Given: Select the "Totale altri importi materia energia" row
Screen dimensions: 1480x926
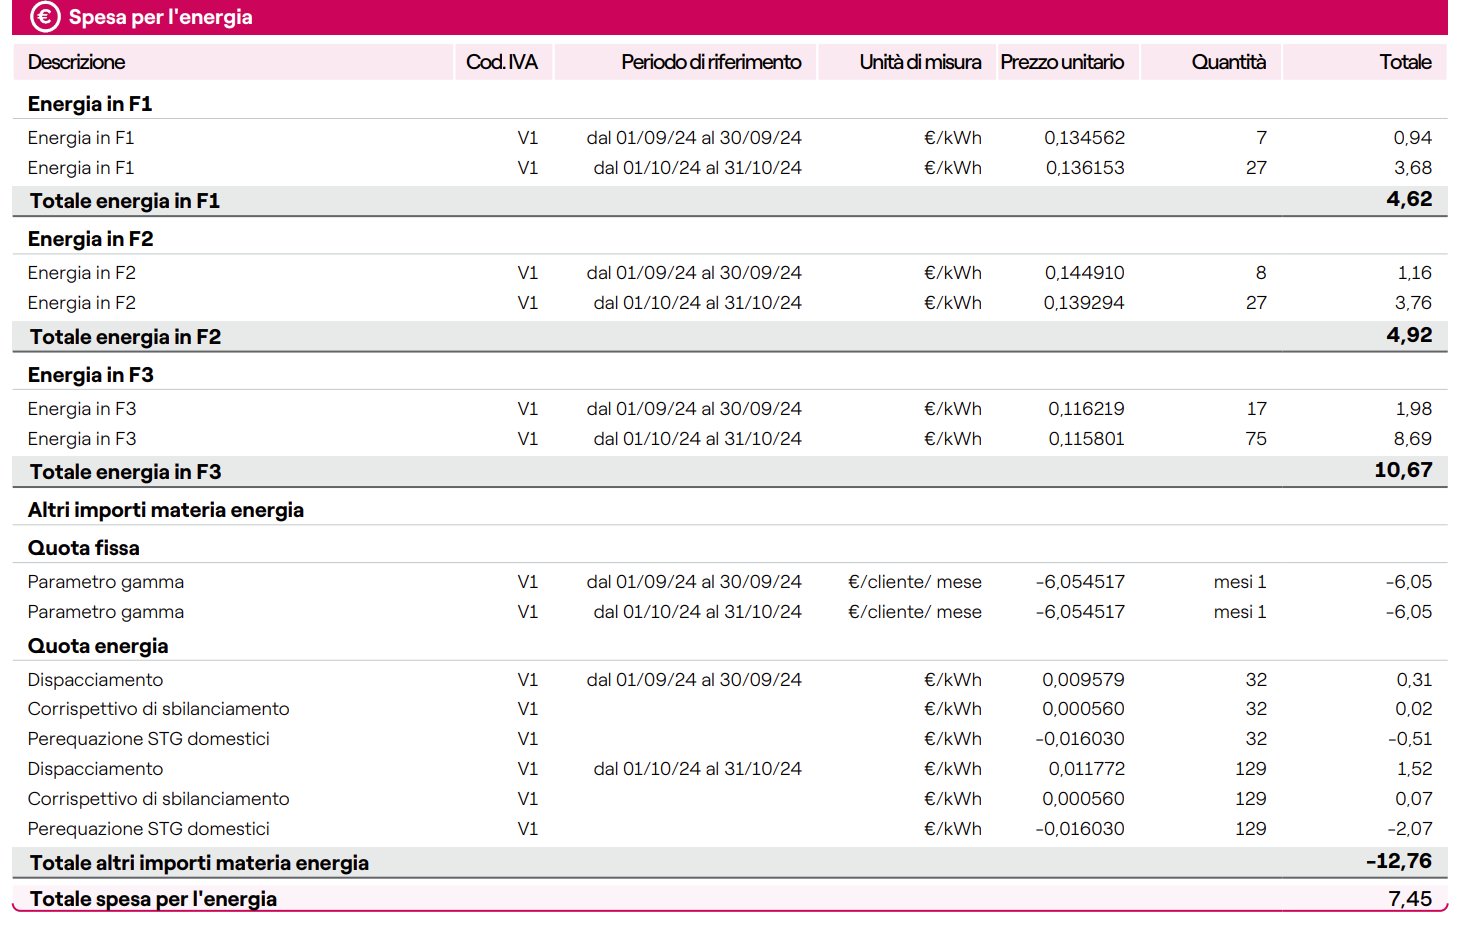Looking at the screenshot, I should 199,863.
